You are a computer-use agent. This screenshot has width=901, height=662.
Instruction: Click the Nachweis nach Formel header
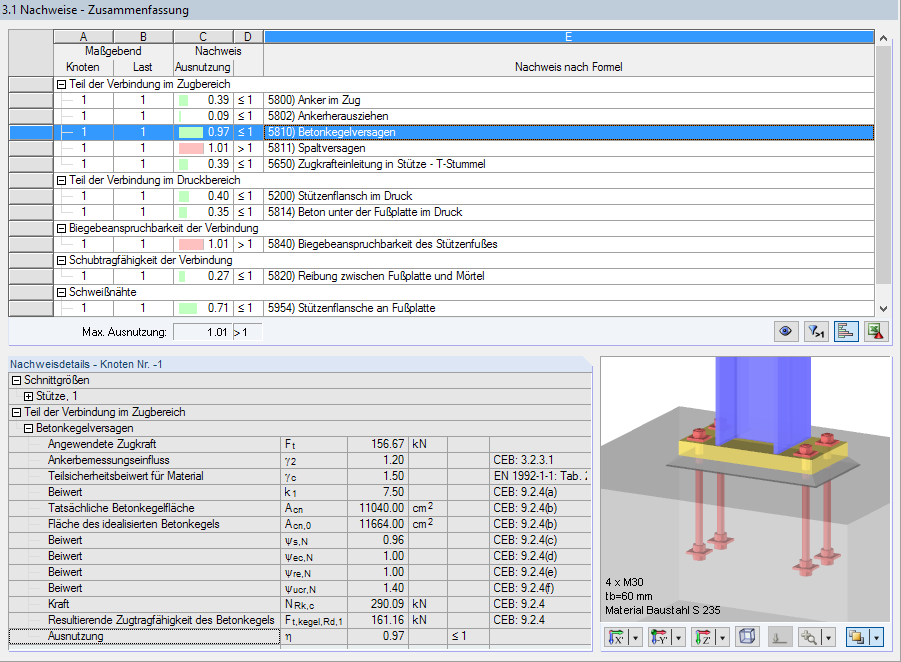point(568,67)
